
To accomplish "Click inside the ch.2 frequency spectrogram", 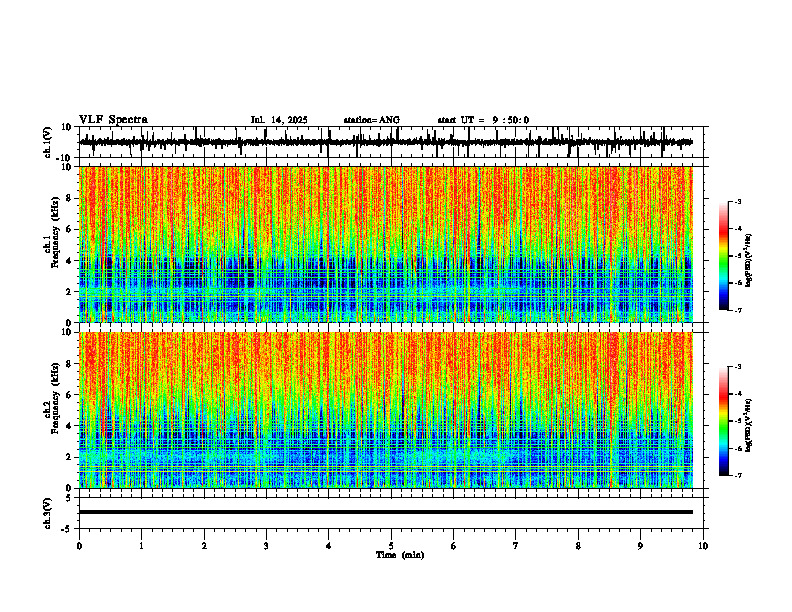I will tap(386, 410).
